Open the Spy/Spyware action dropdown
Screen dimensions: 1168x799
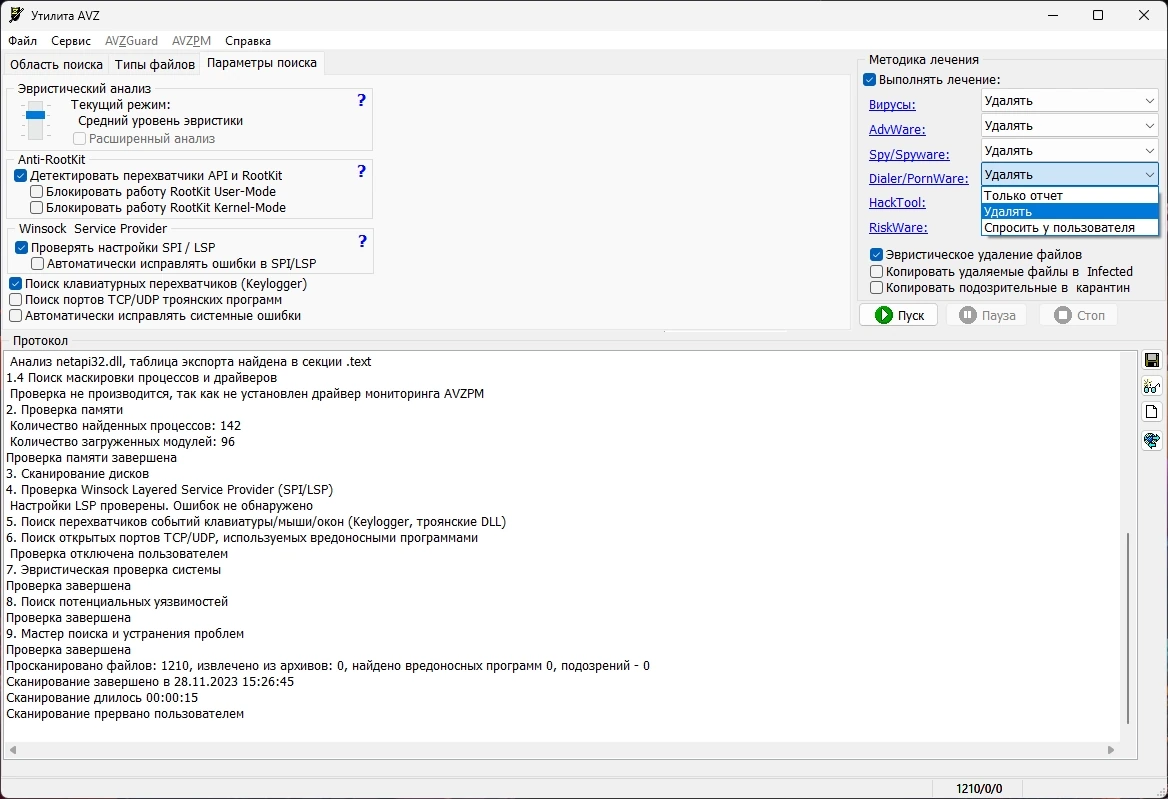[x=1070, y=150]
